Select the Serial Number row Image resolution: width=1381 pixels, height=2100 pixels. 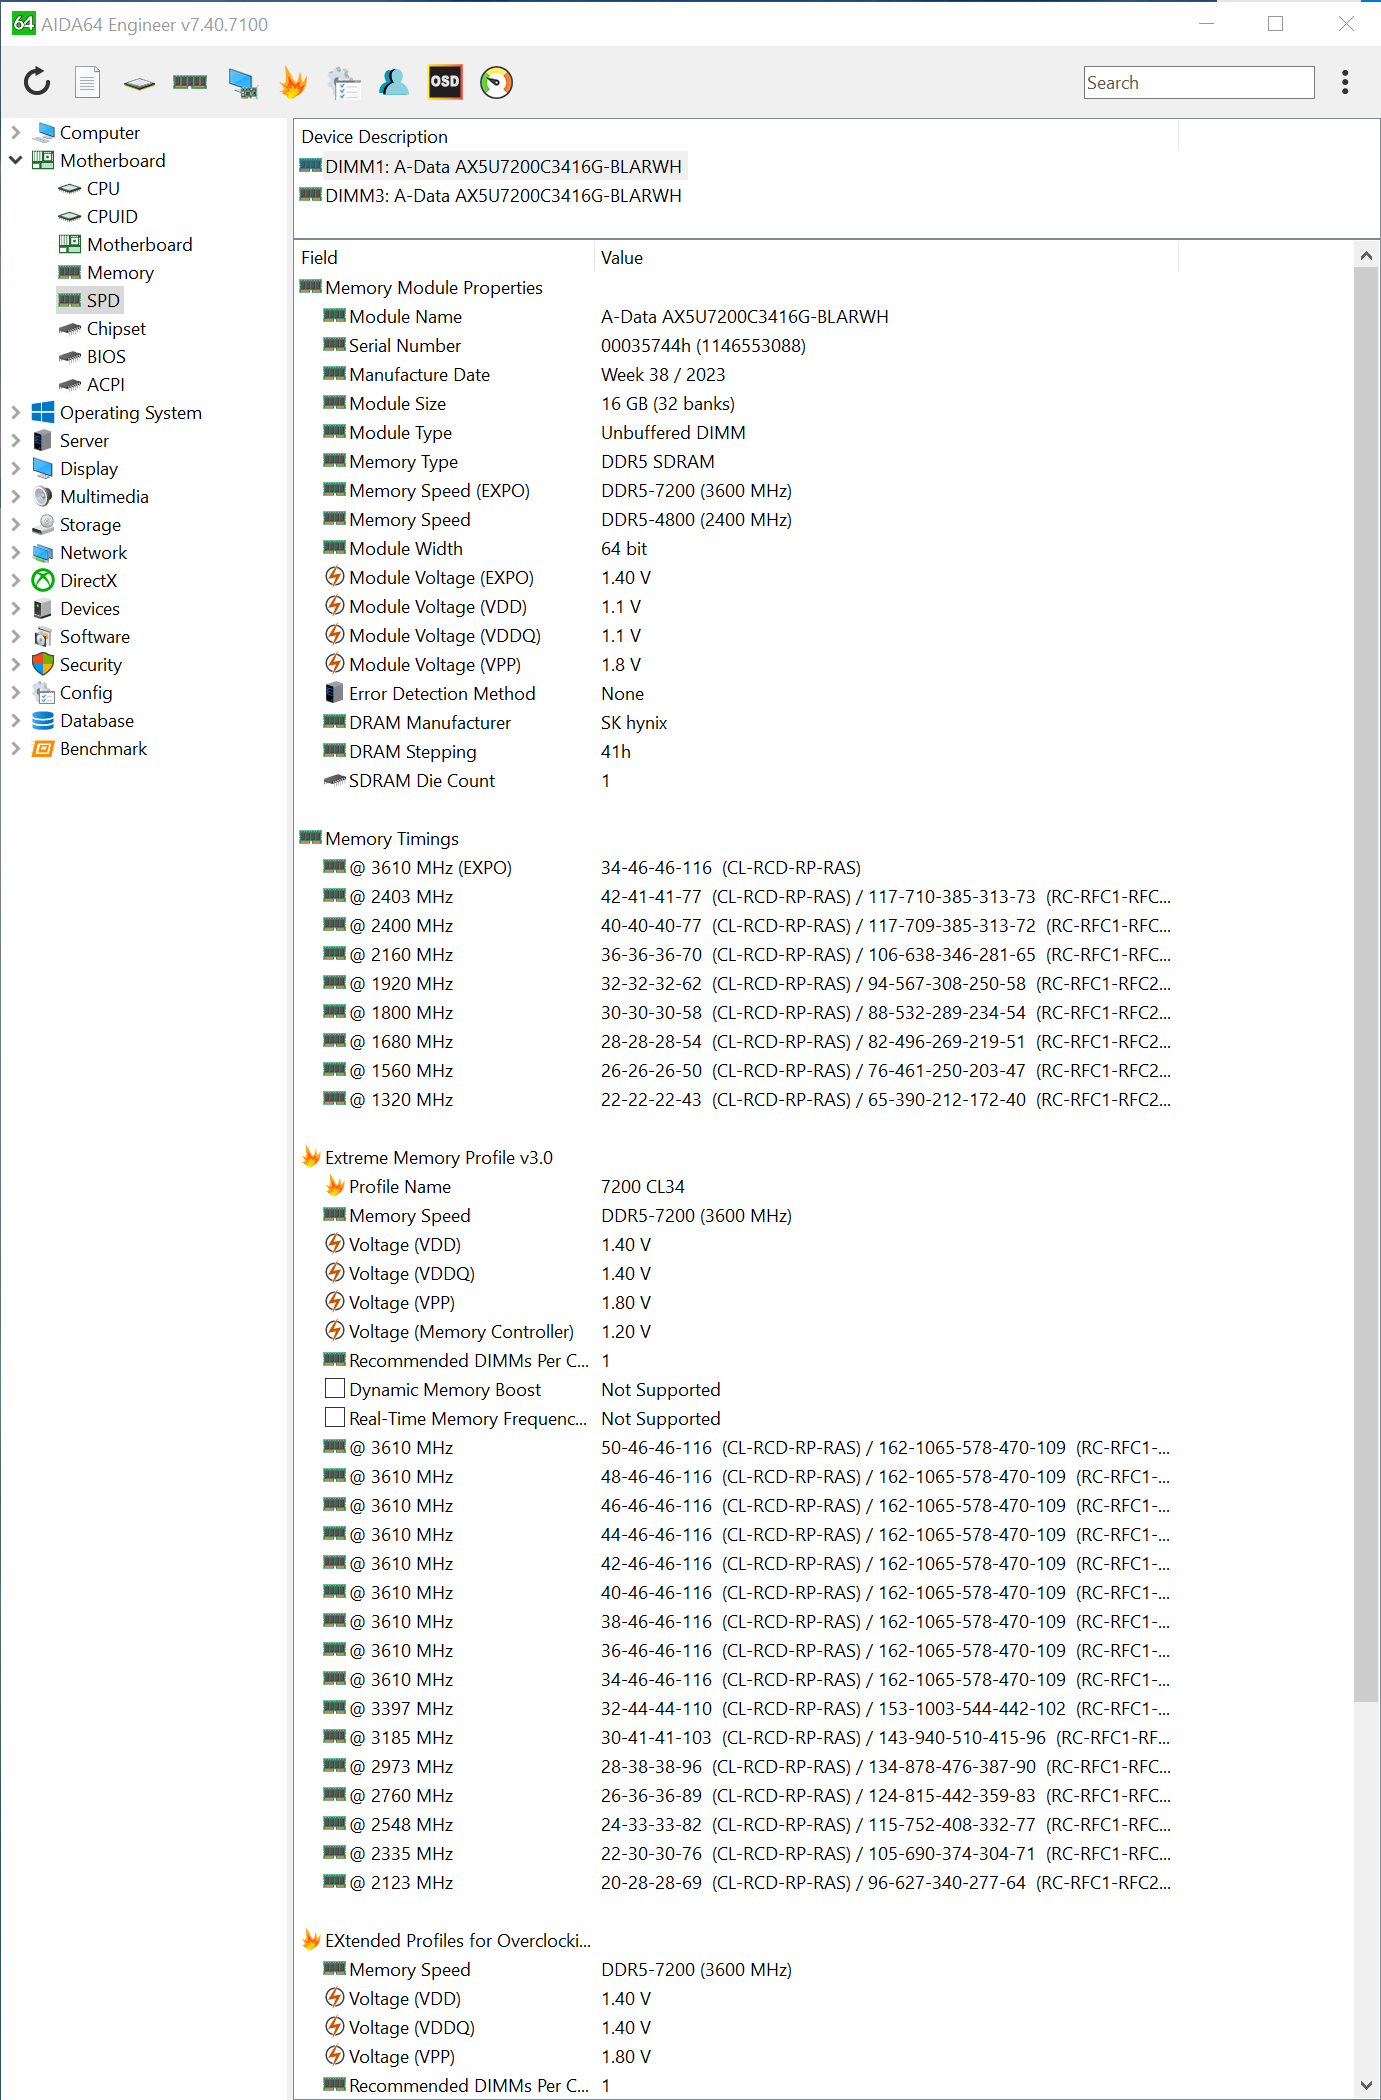735,345
